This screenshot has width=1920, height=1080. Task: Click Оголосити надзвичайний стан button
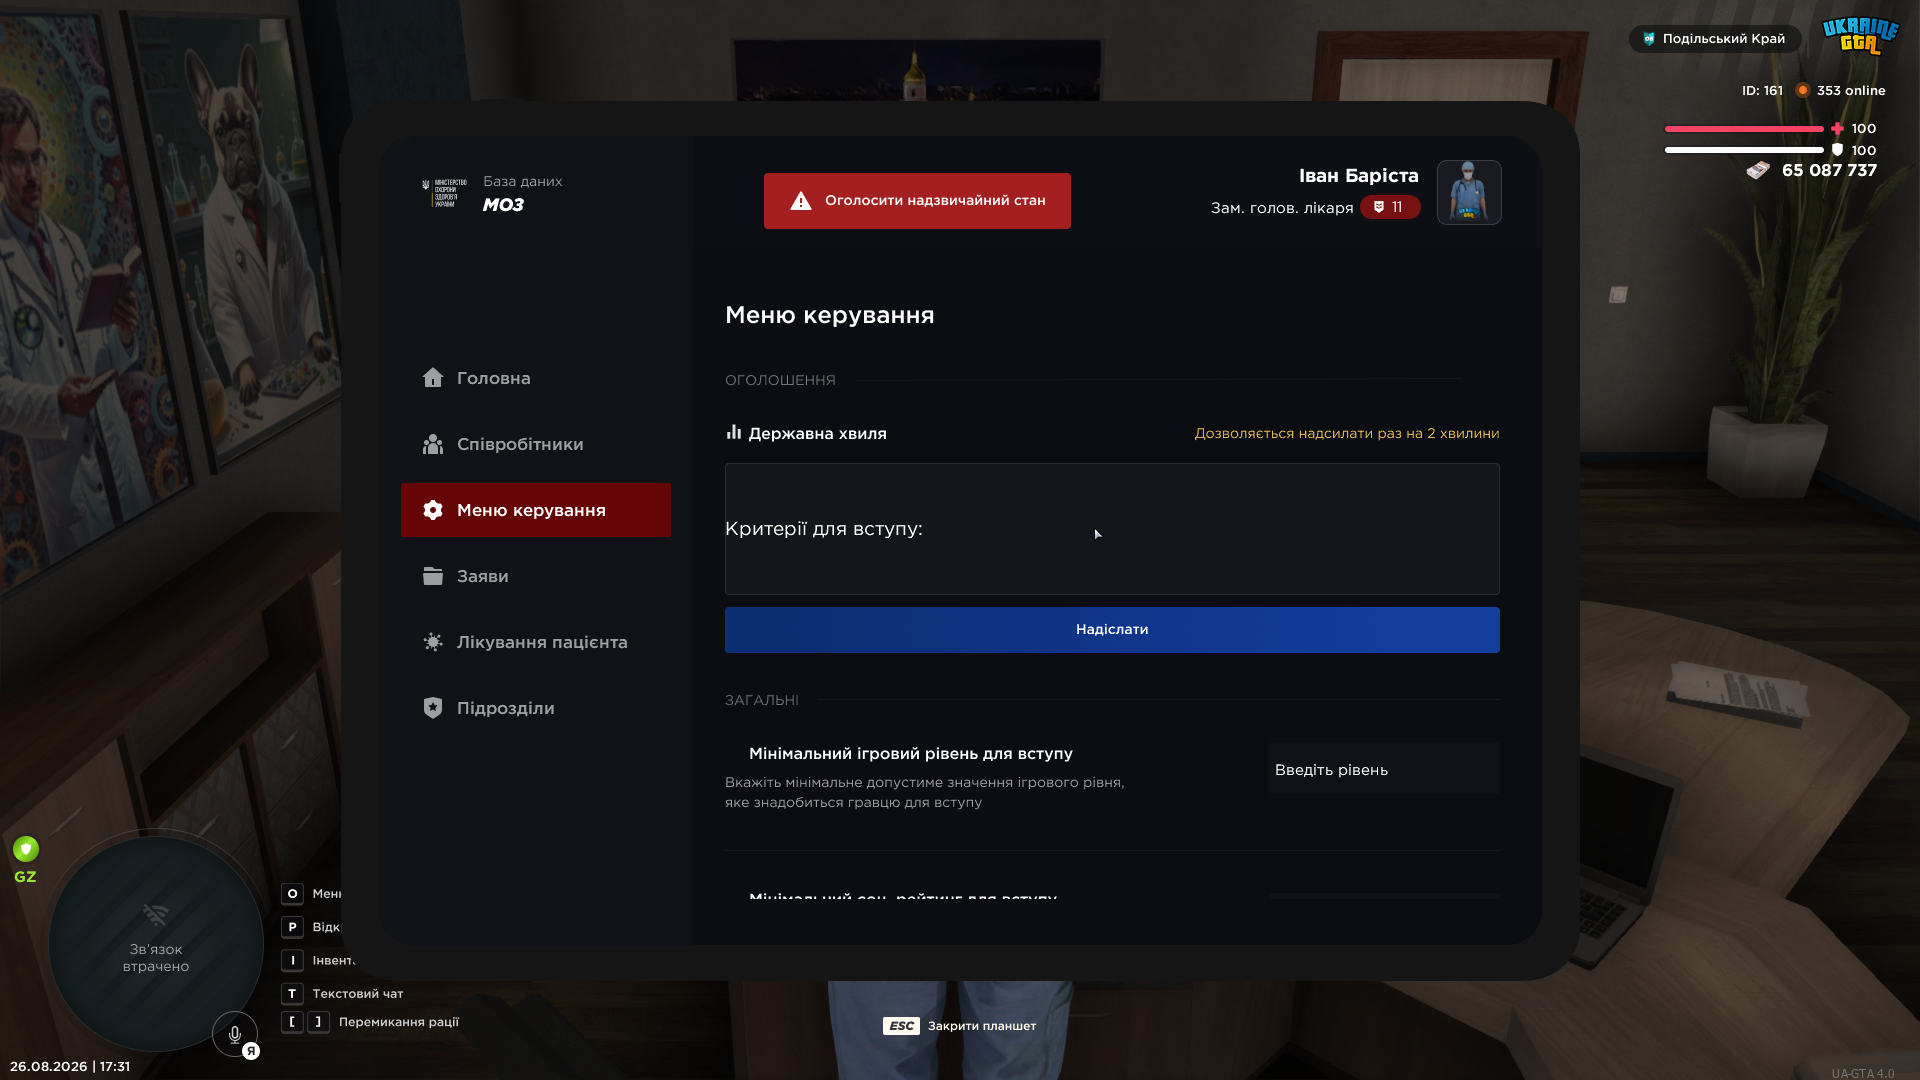coord(917,201)
